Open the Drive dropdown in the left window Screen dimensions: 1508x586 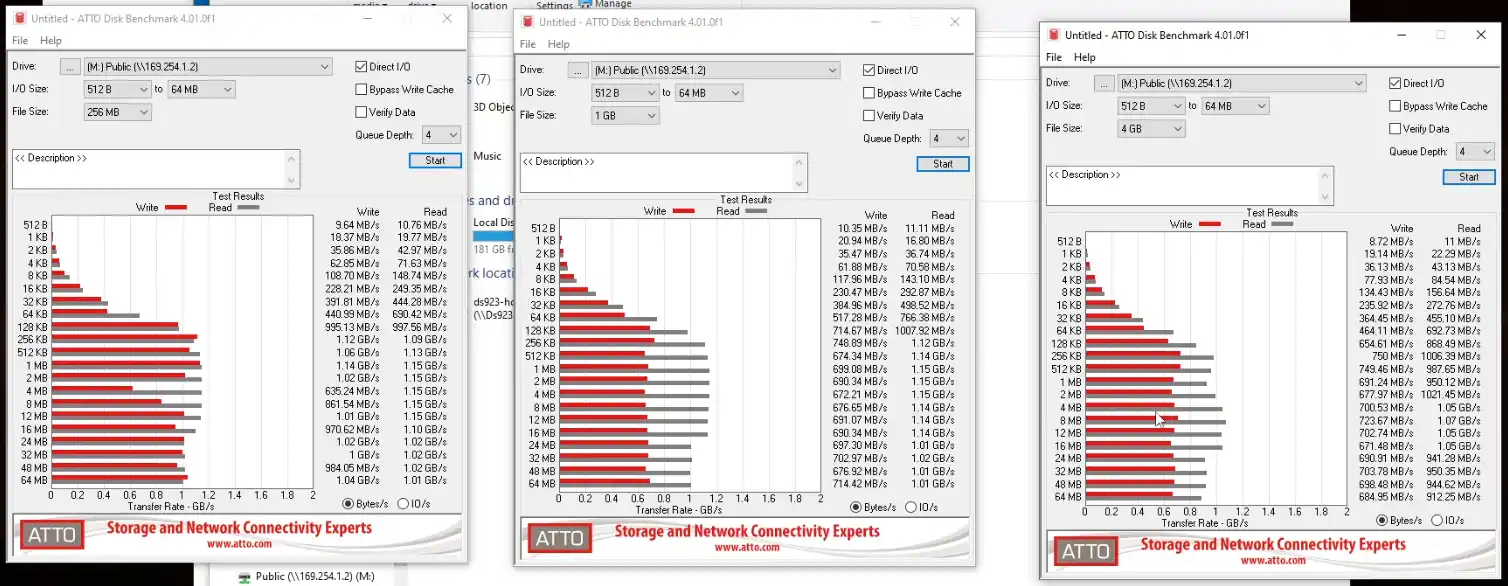click(x=208, y=67)
